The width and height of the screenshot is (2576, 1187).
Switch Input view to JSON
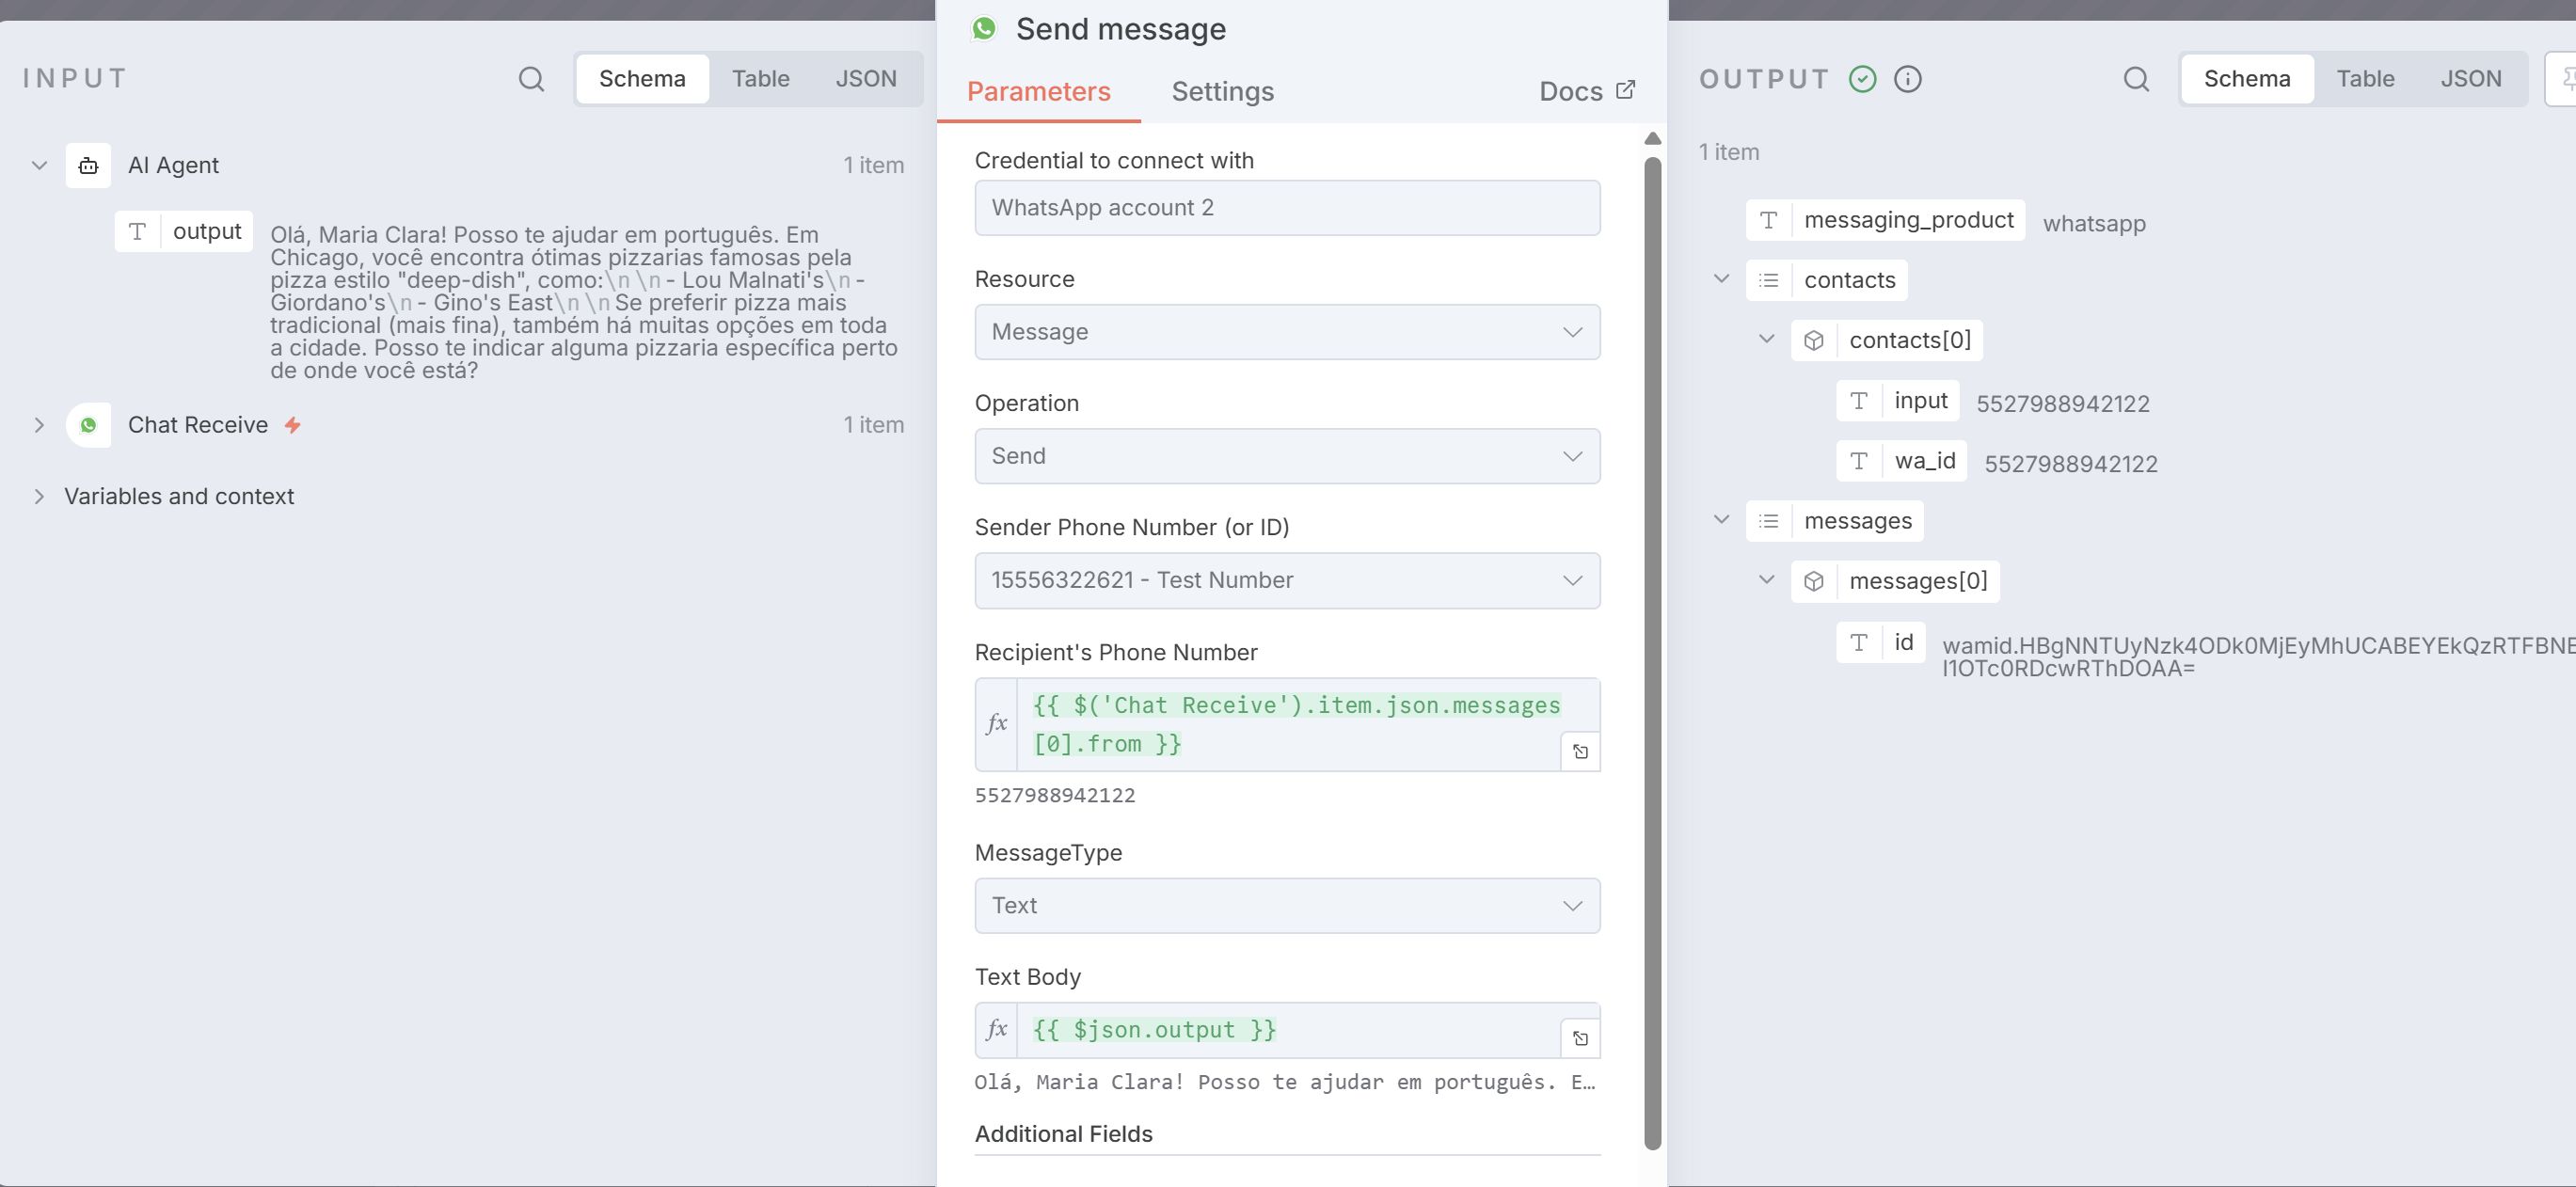[x=865, y=79]
